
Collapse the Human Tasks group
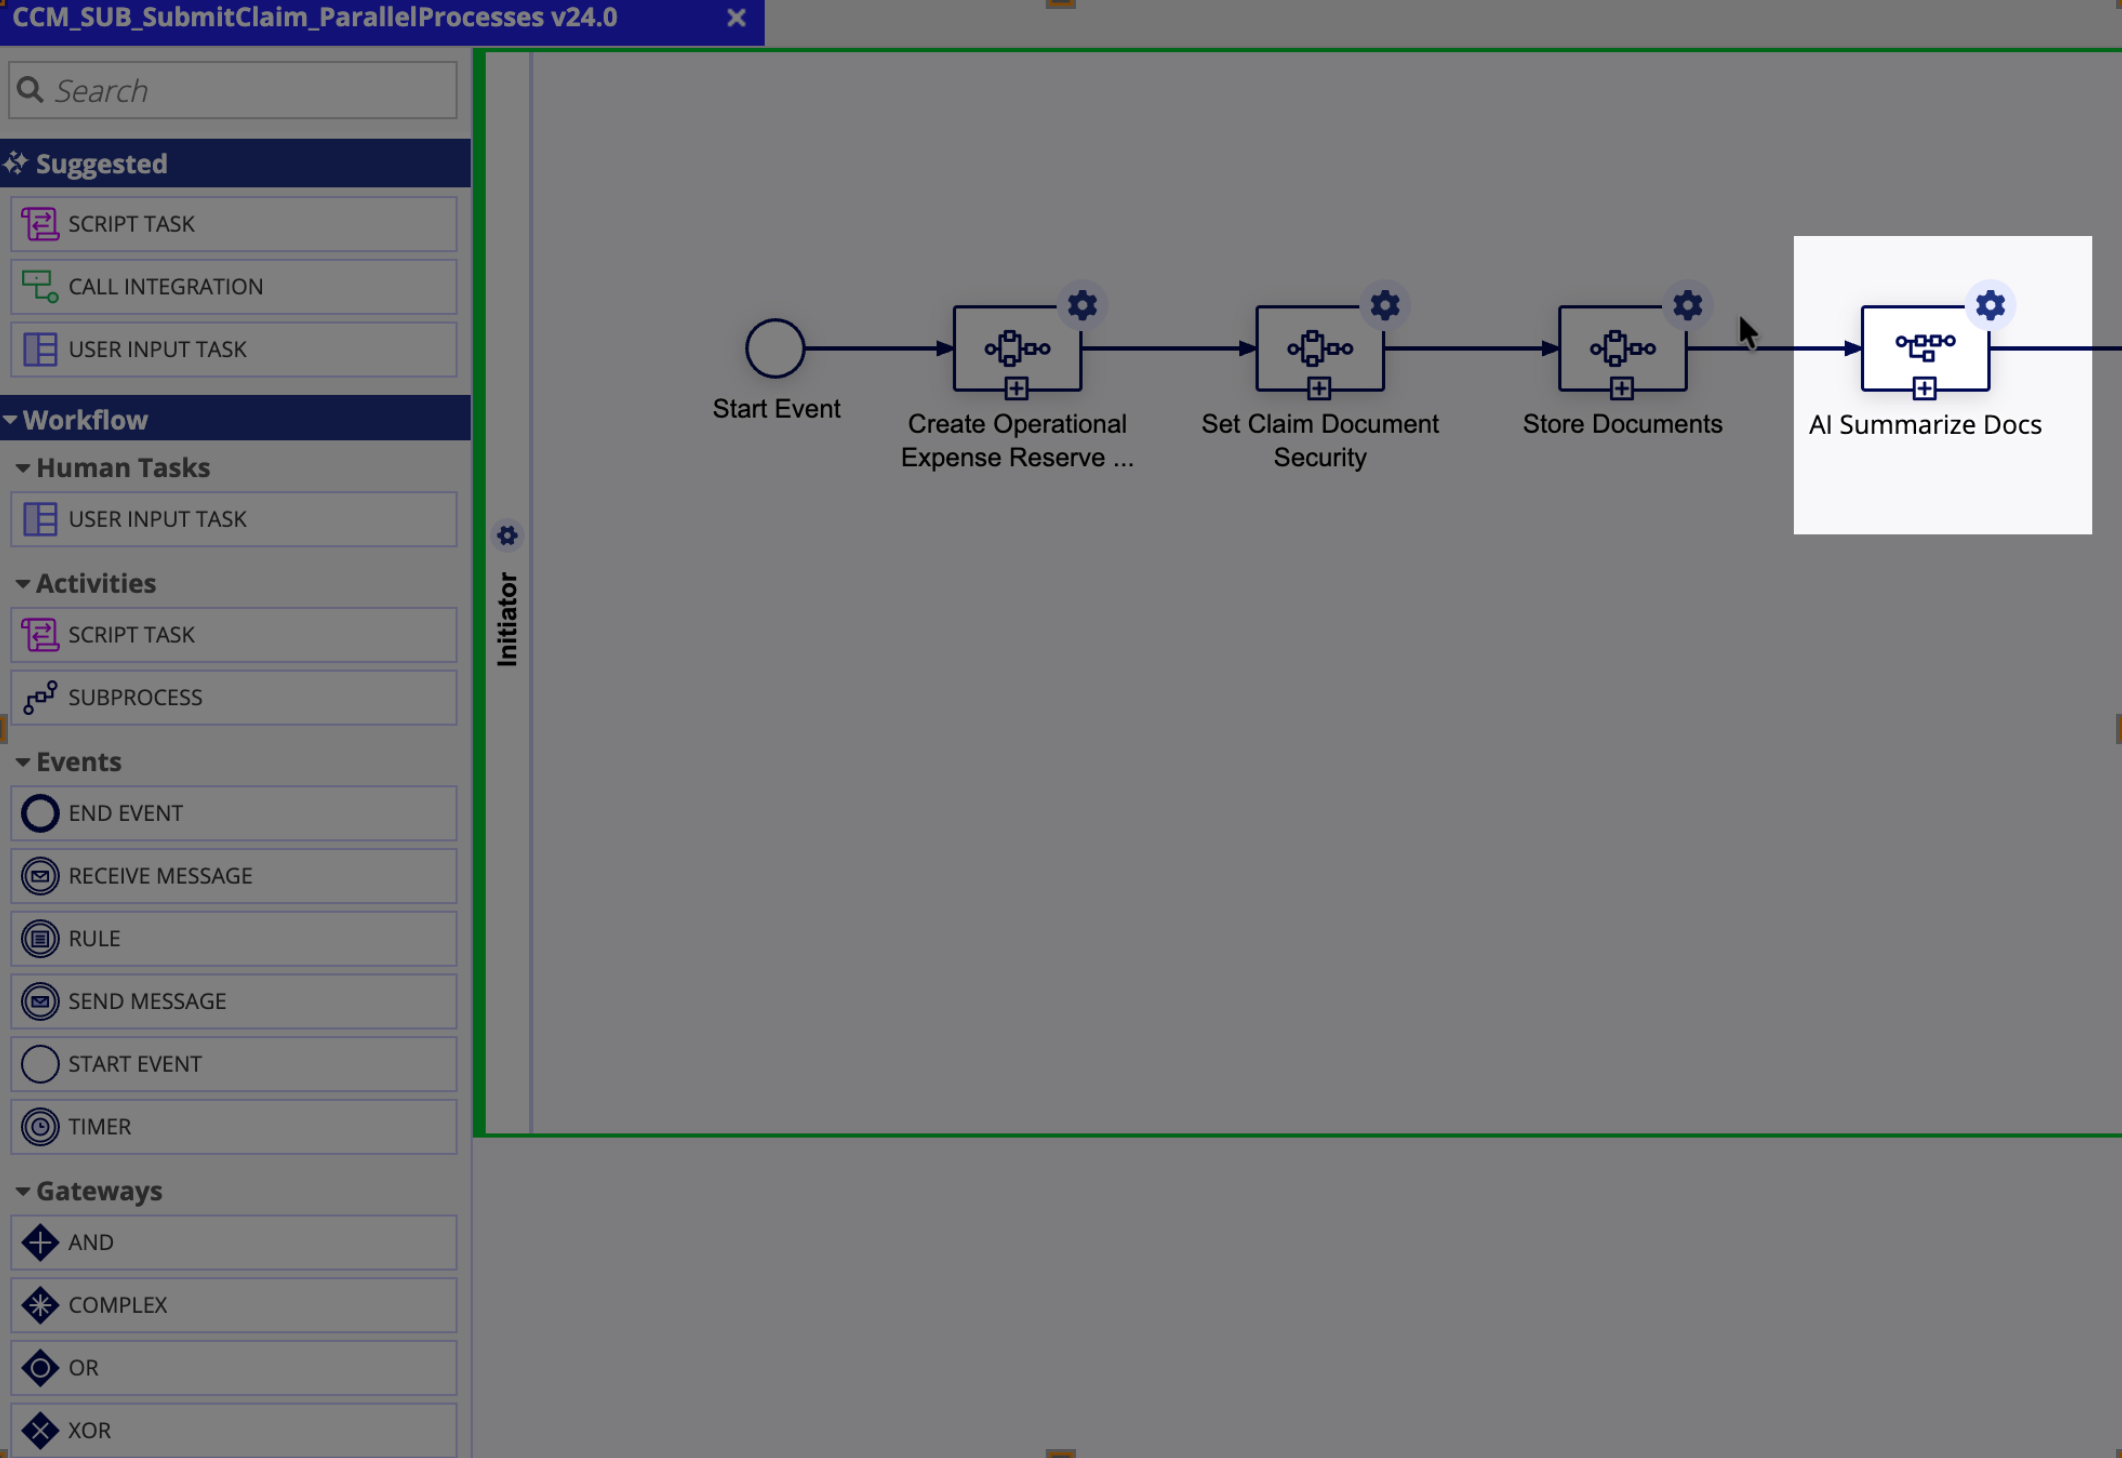(22, 468)
